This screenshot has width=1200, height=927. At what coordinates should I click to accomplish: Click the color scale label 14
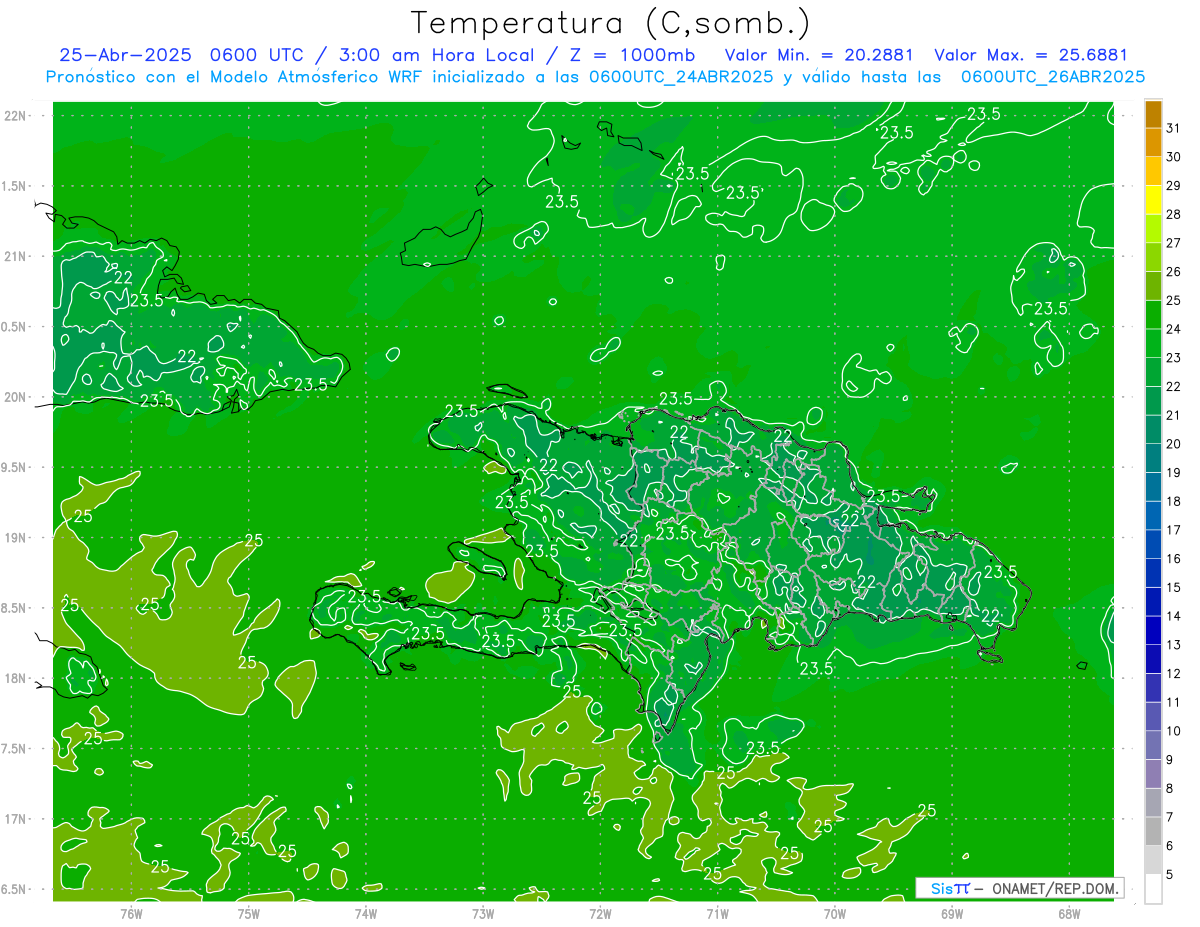[x=1174, y=616]
